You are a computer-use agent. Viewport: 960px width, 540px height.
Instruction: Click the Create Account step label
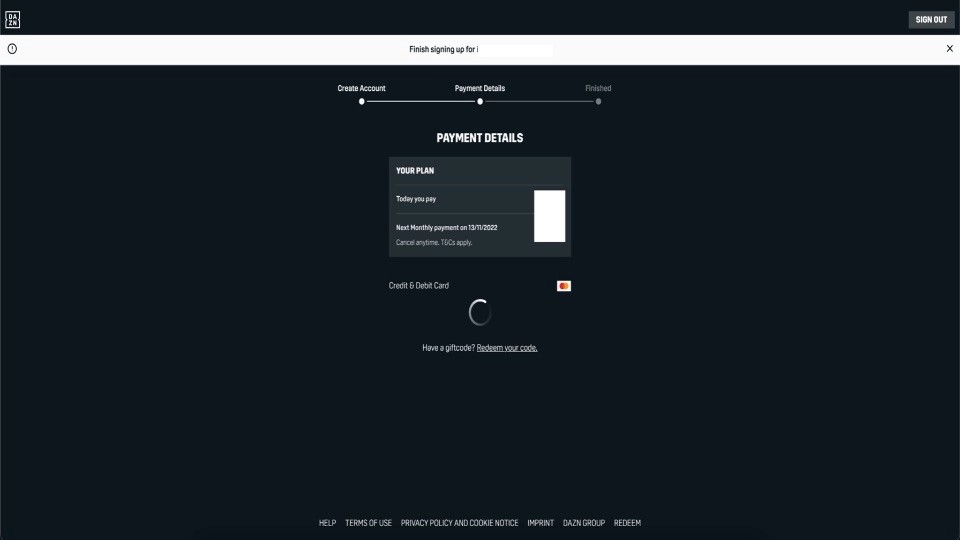coord(361,88)
